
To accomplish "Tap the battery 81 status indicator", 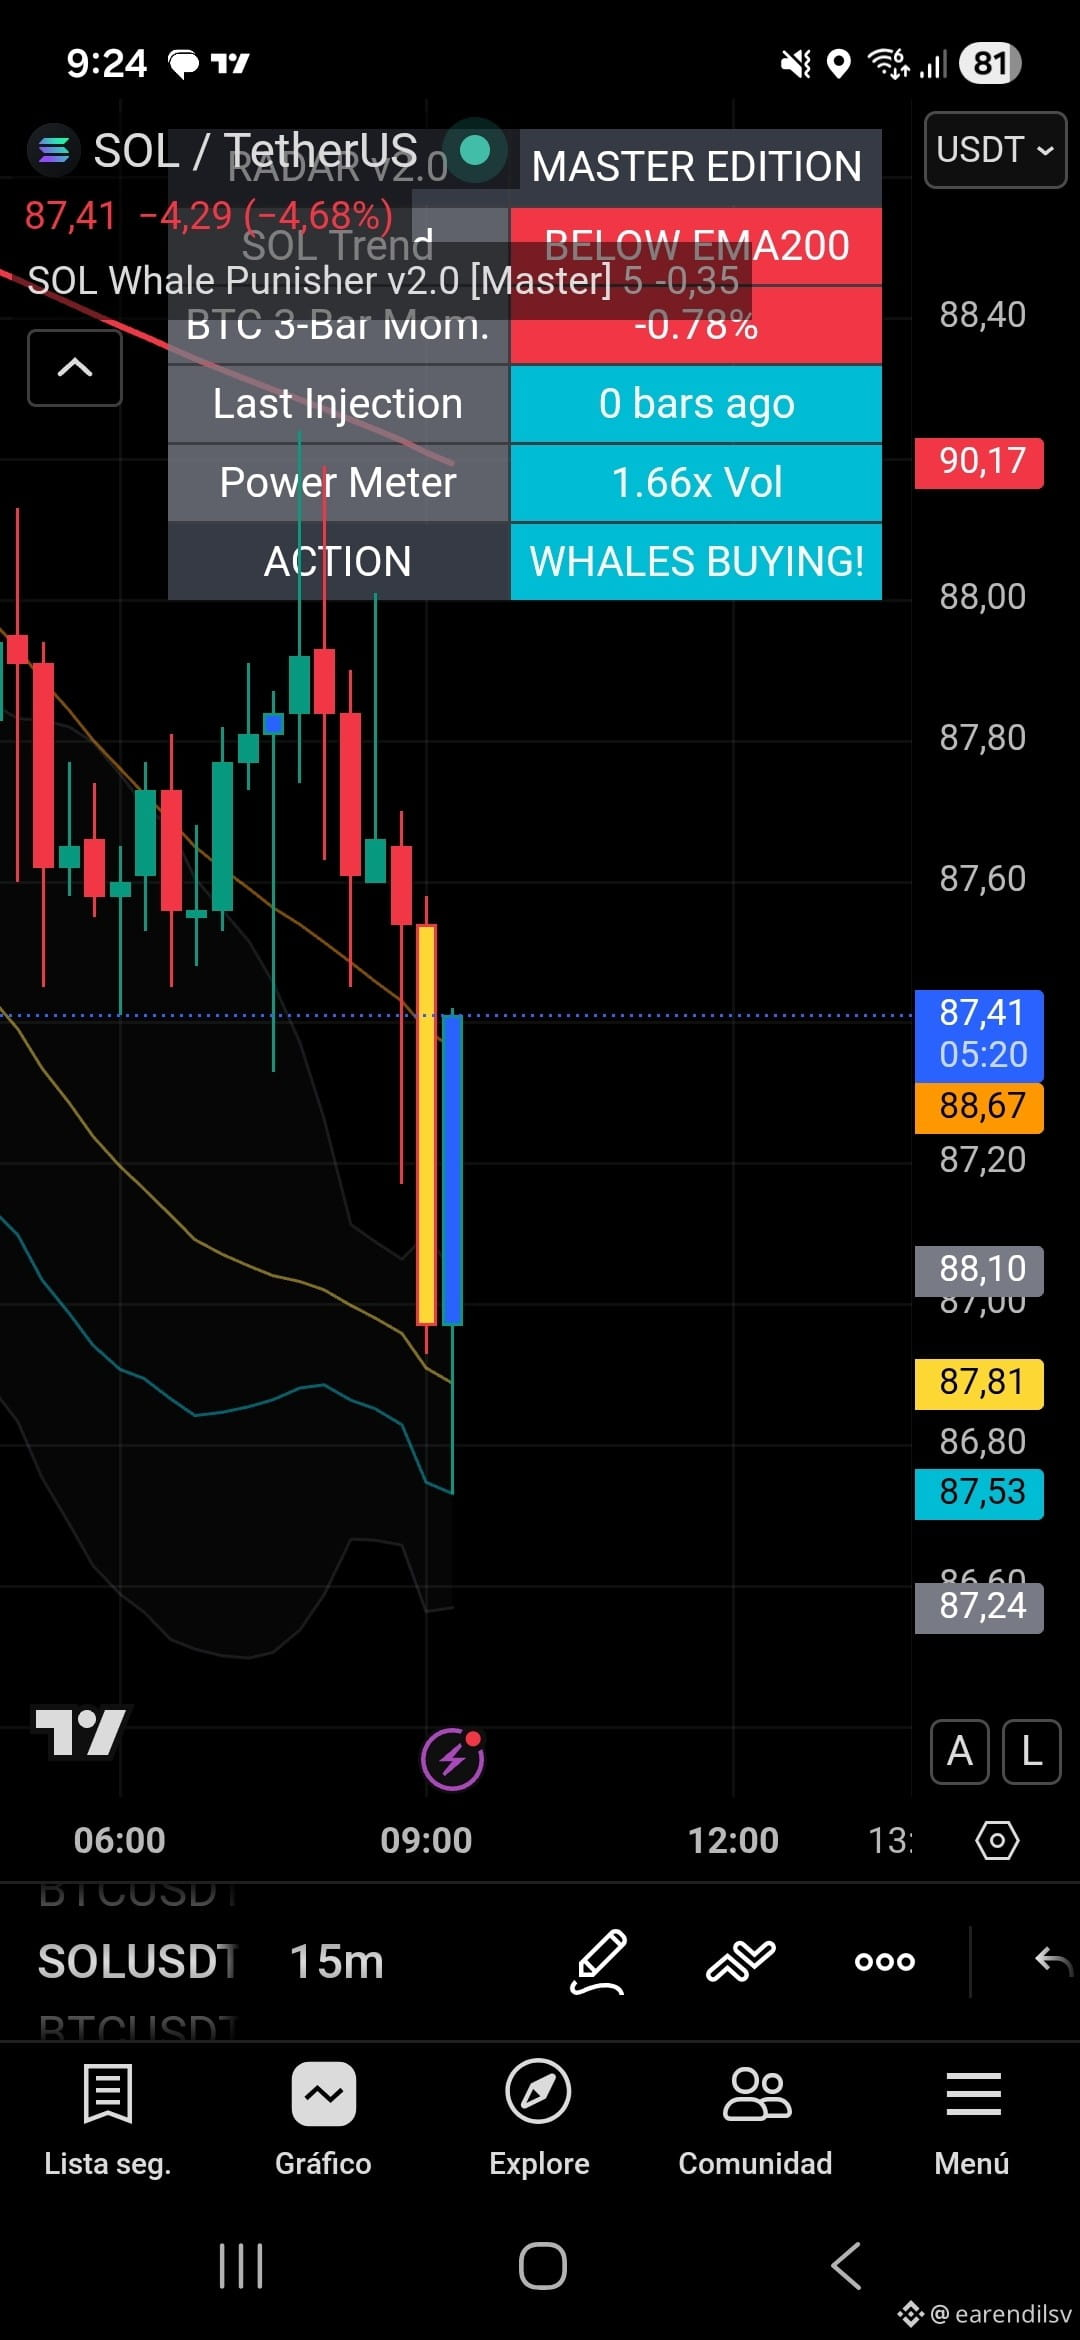I will click(x=990, y=64).
